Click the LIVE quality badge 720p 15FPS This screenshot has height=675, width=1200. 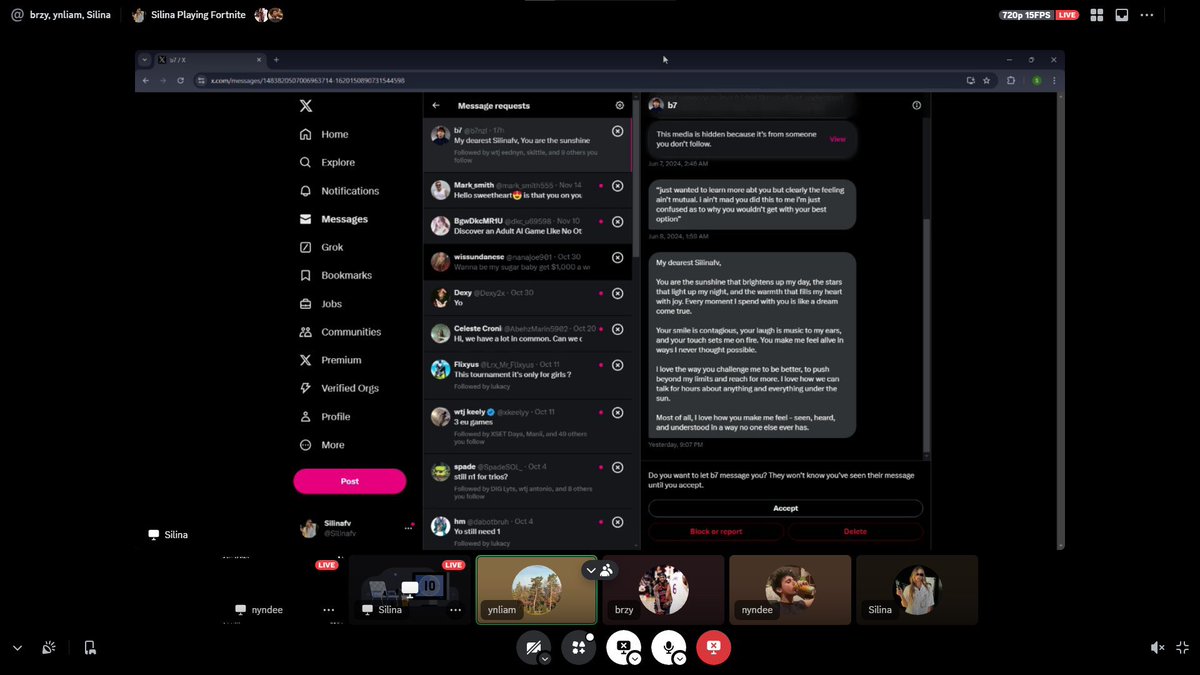pyautogui.click(x=1039, y=15)
